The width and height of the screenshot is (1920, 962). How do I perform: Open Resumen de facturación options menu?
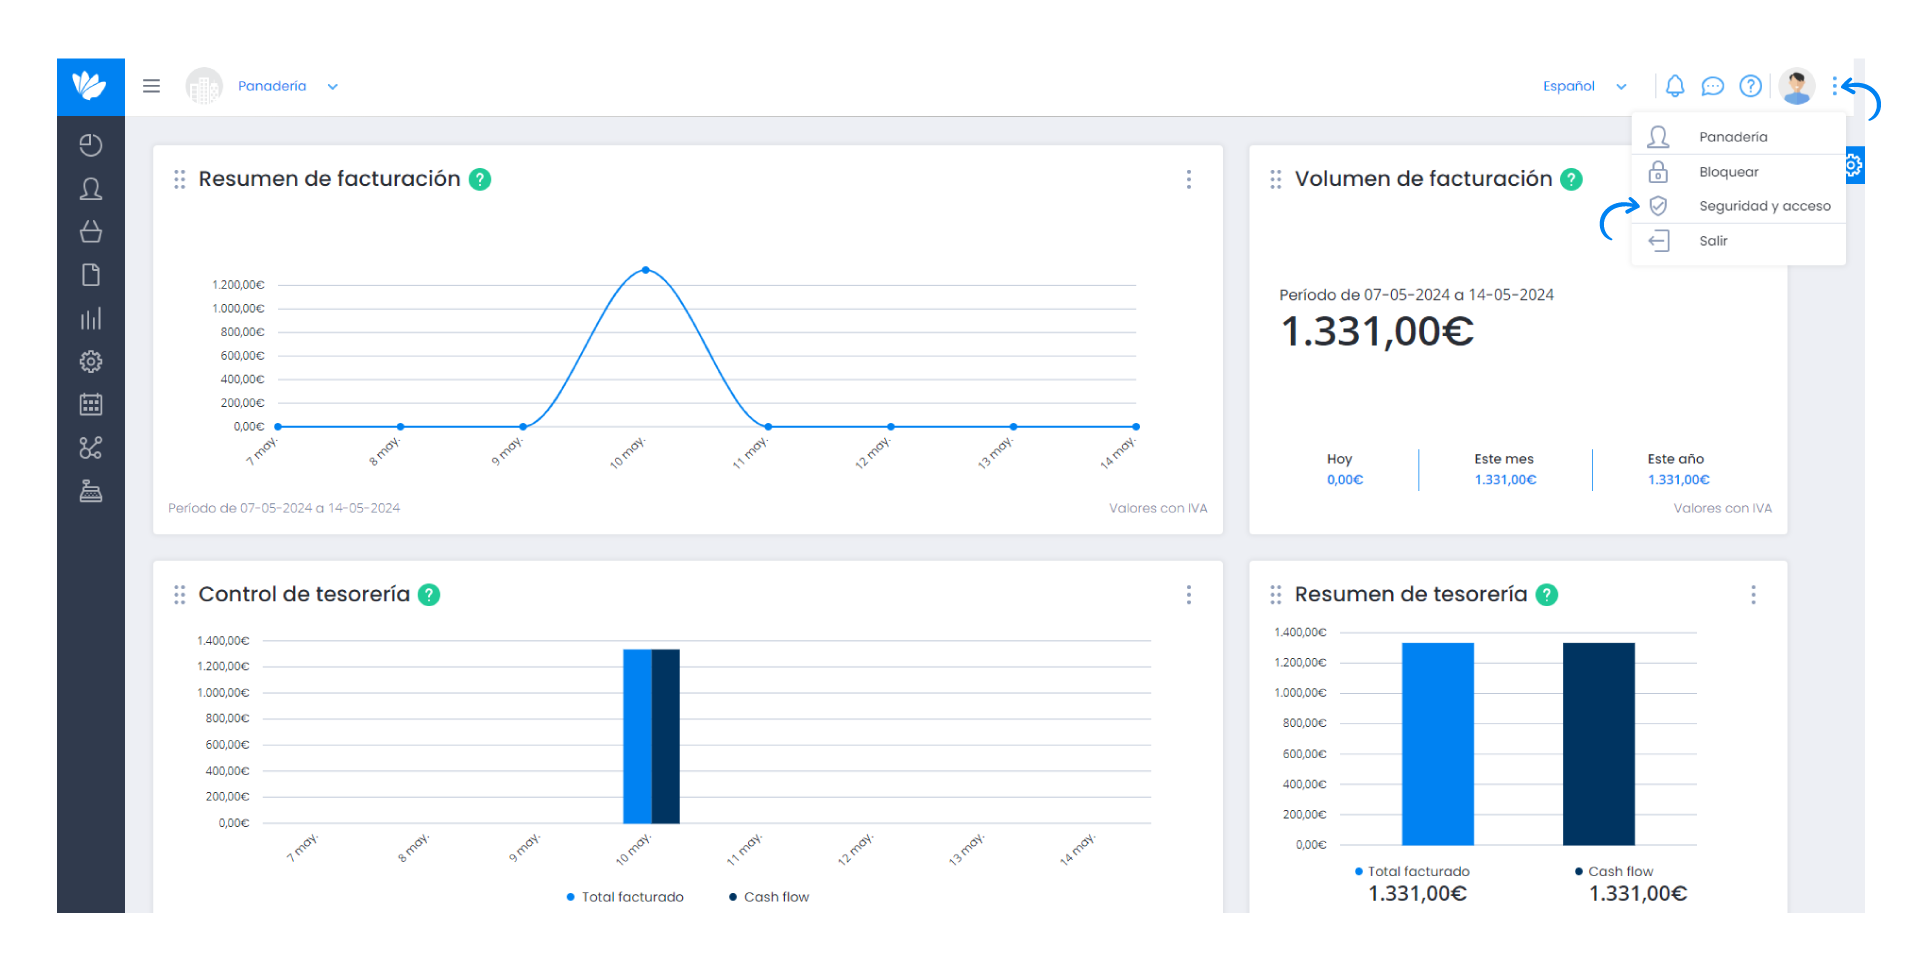coord(1189,179)
